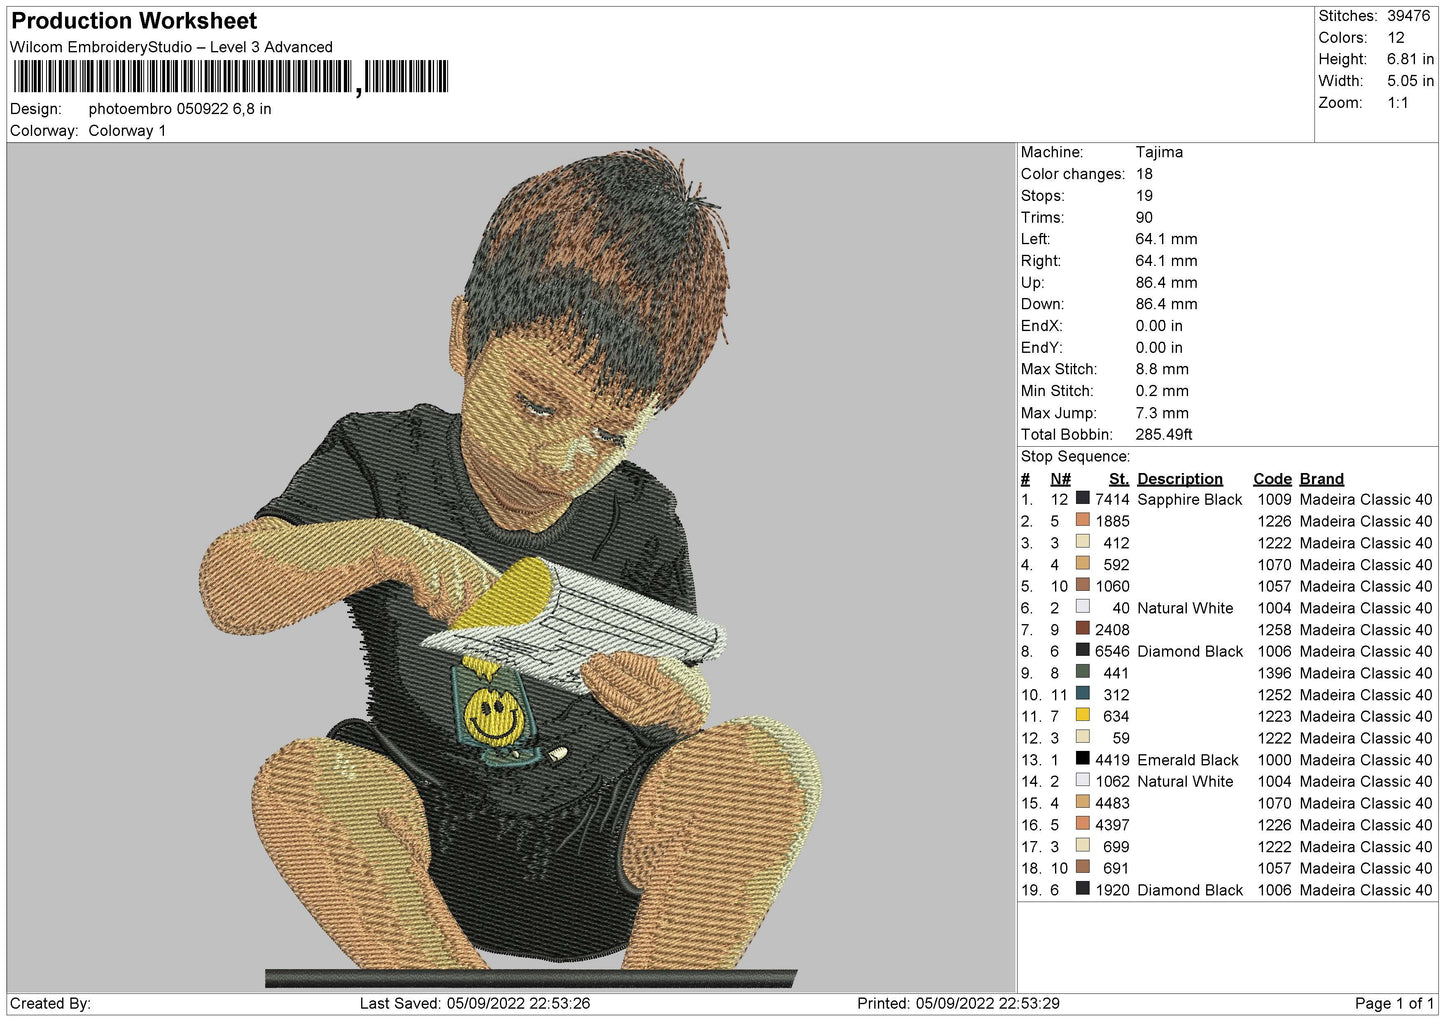Click stitch count 4483 in stop 15
The image size is (1445, 1021).
tap(1112, 804)
